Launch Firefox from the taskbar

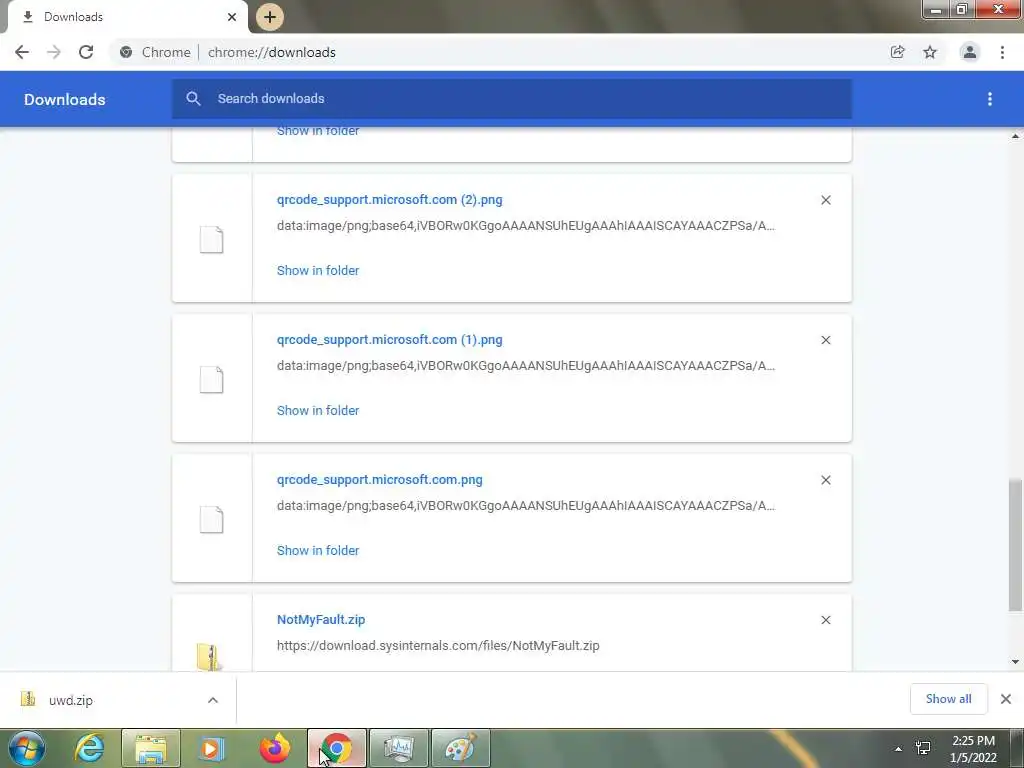pos(274,748)
